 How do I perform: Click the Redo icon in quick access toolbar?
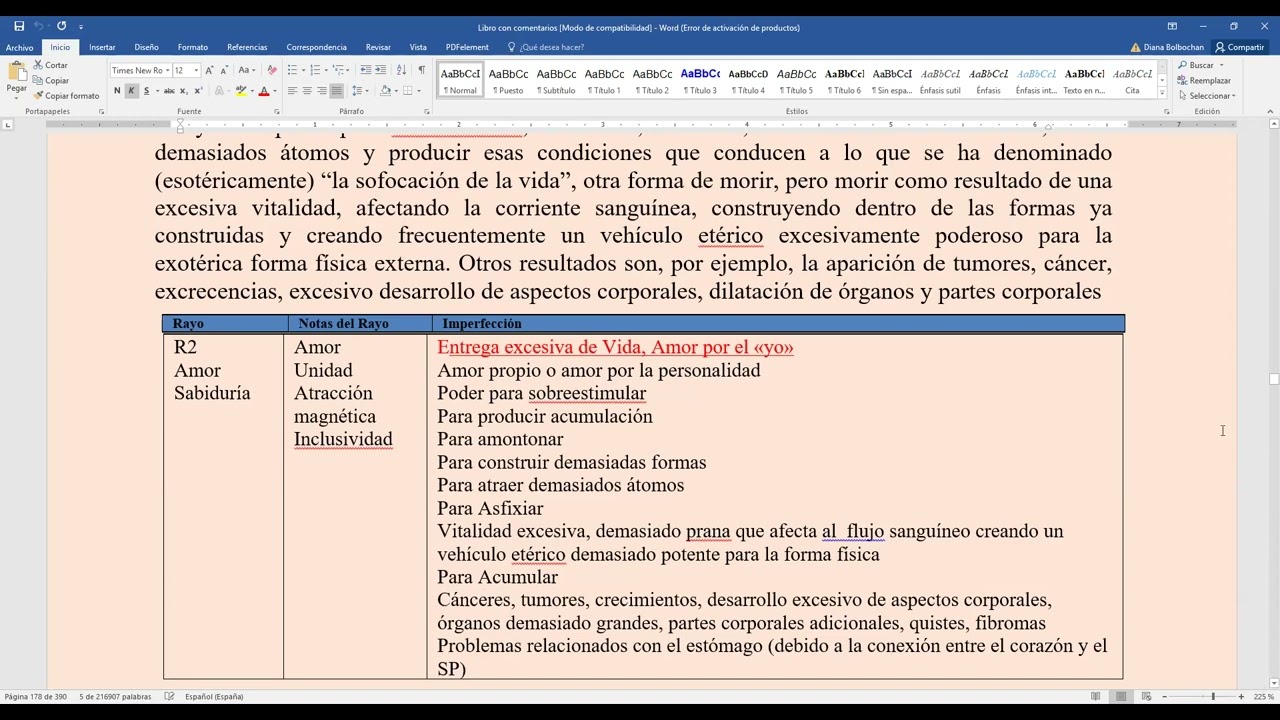(x=61, y=26)
